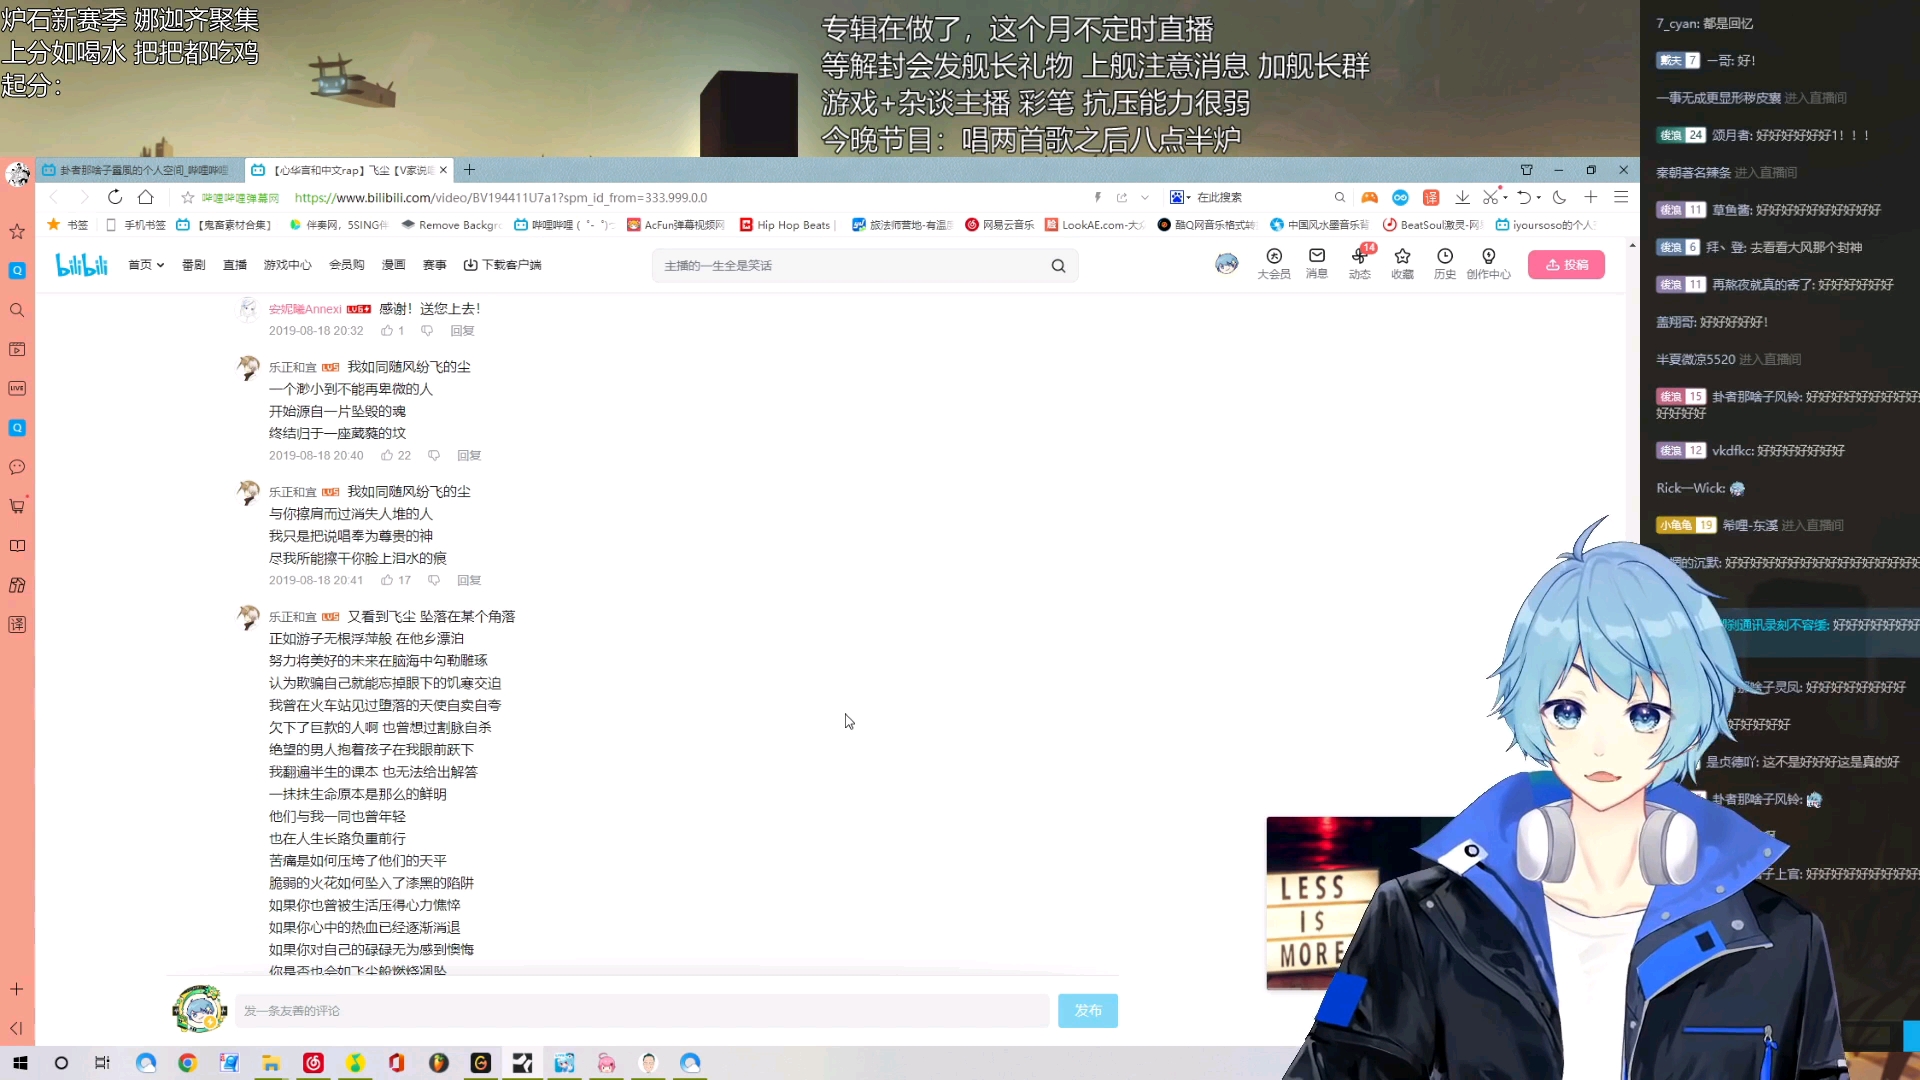This screenshot has height=1080, width=1920.
Task: Open the sidebar shopping cart icon
Action: point(17,506)
